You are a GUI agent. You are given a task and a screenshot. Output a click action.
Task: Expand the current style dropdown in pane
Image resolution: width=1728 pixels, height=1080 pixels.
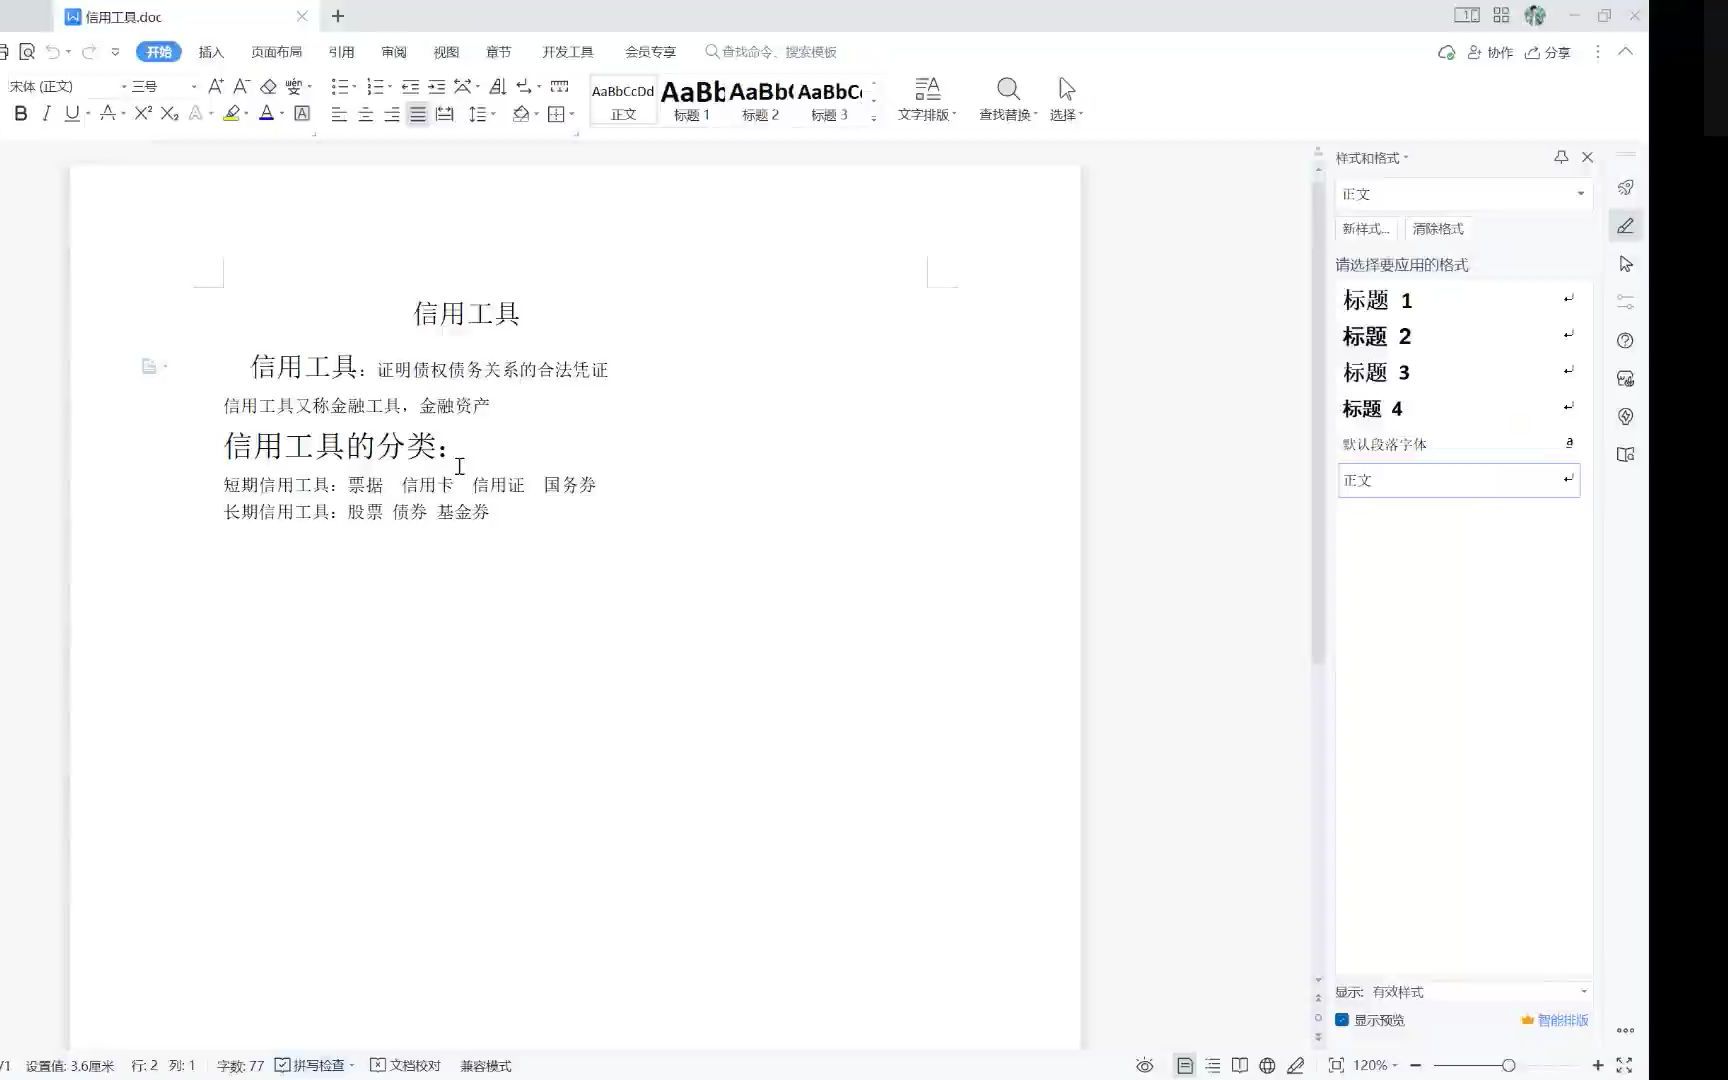(1581, 194)
